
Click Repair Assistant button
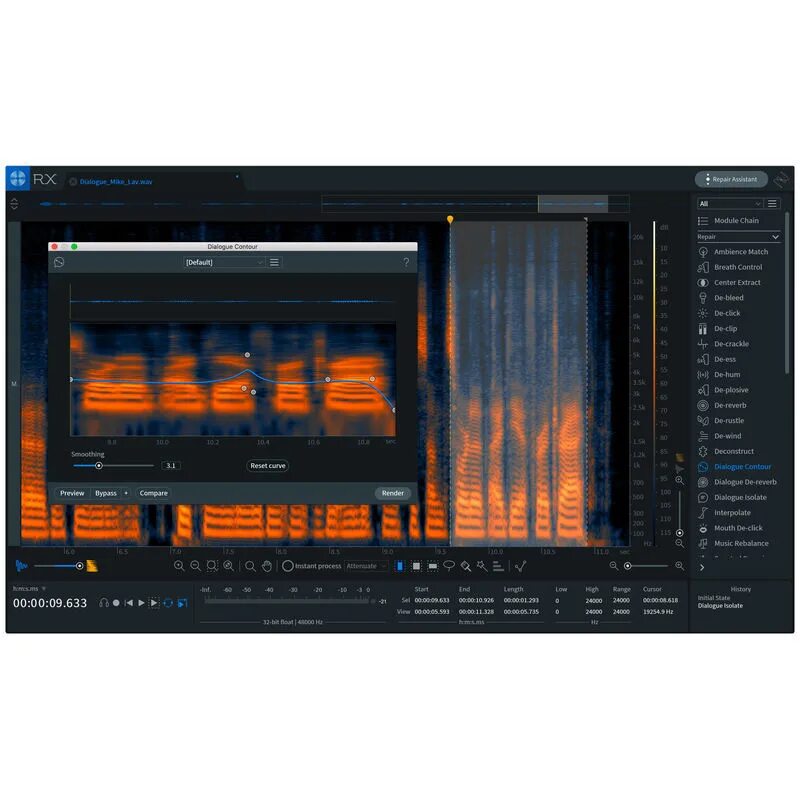731,179
